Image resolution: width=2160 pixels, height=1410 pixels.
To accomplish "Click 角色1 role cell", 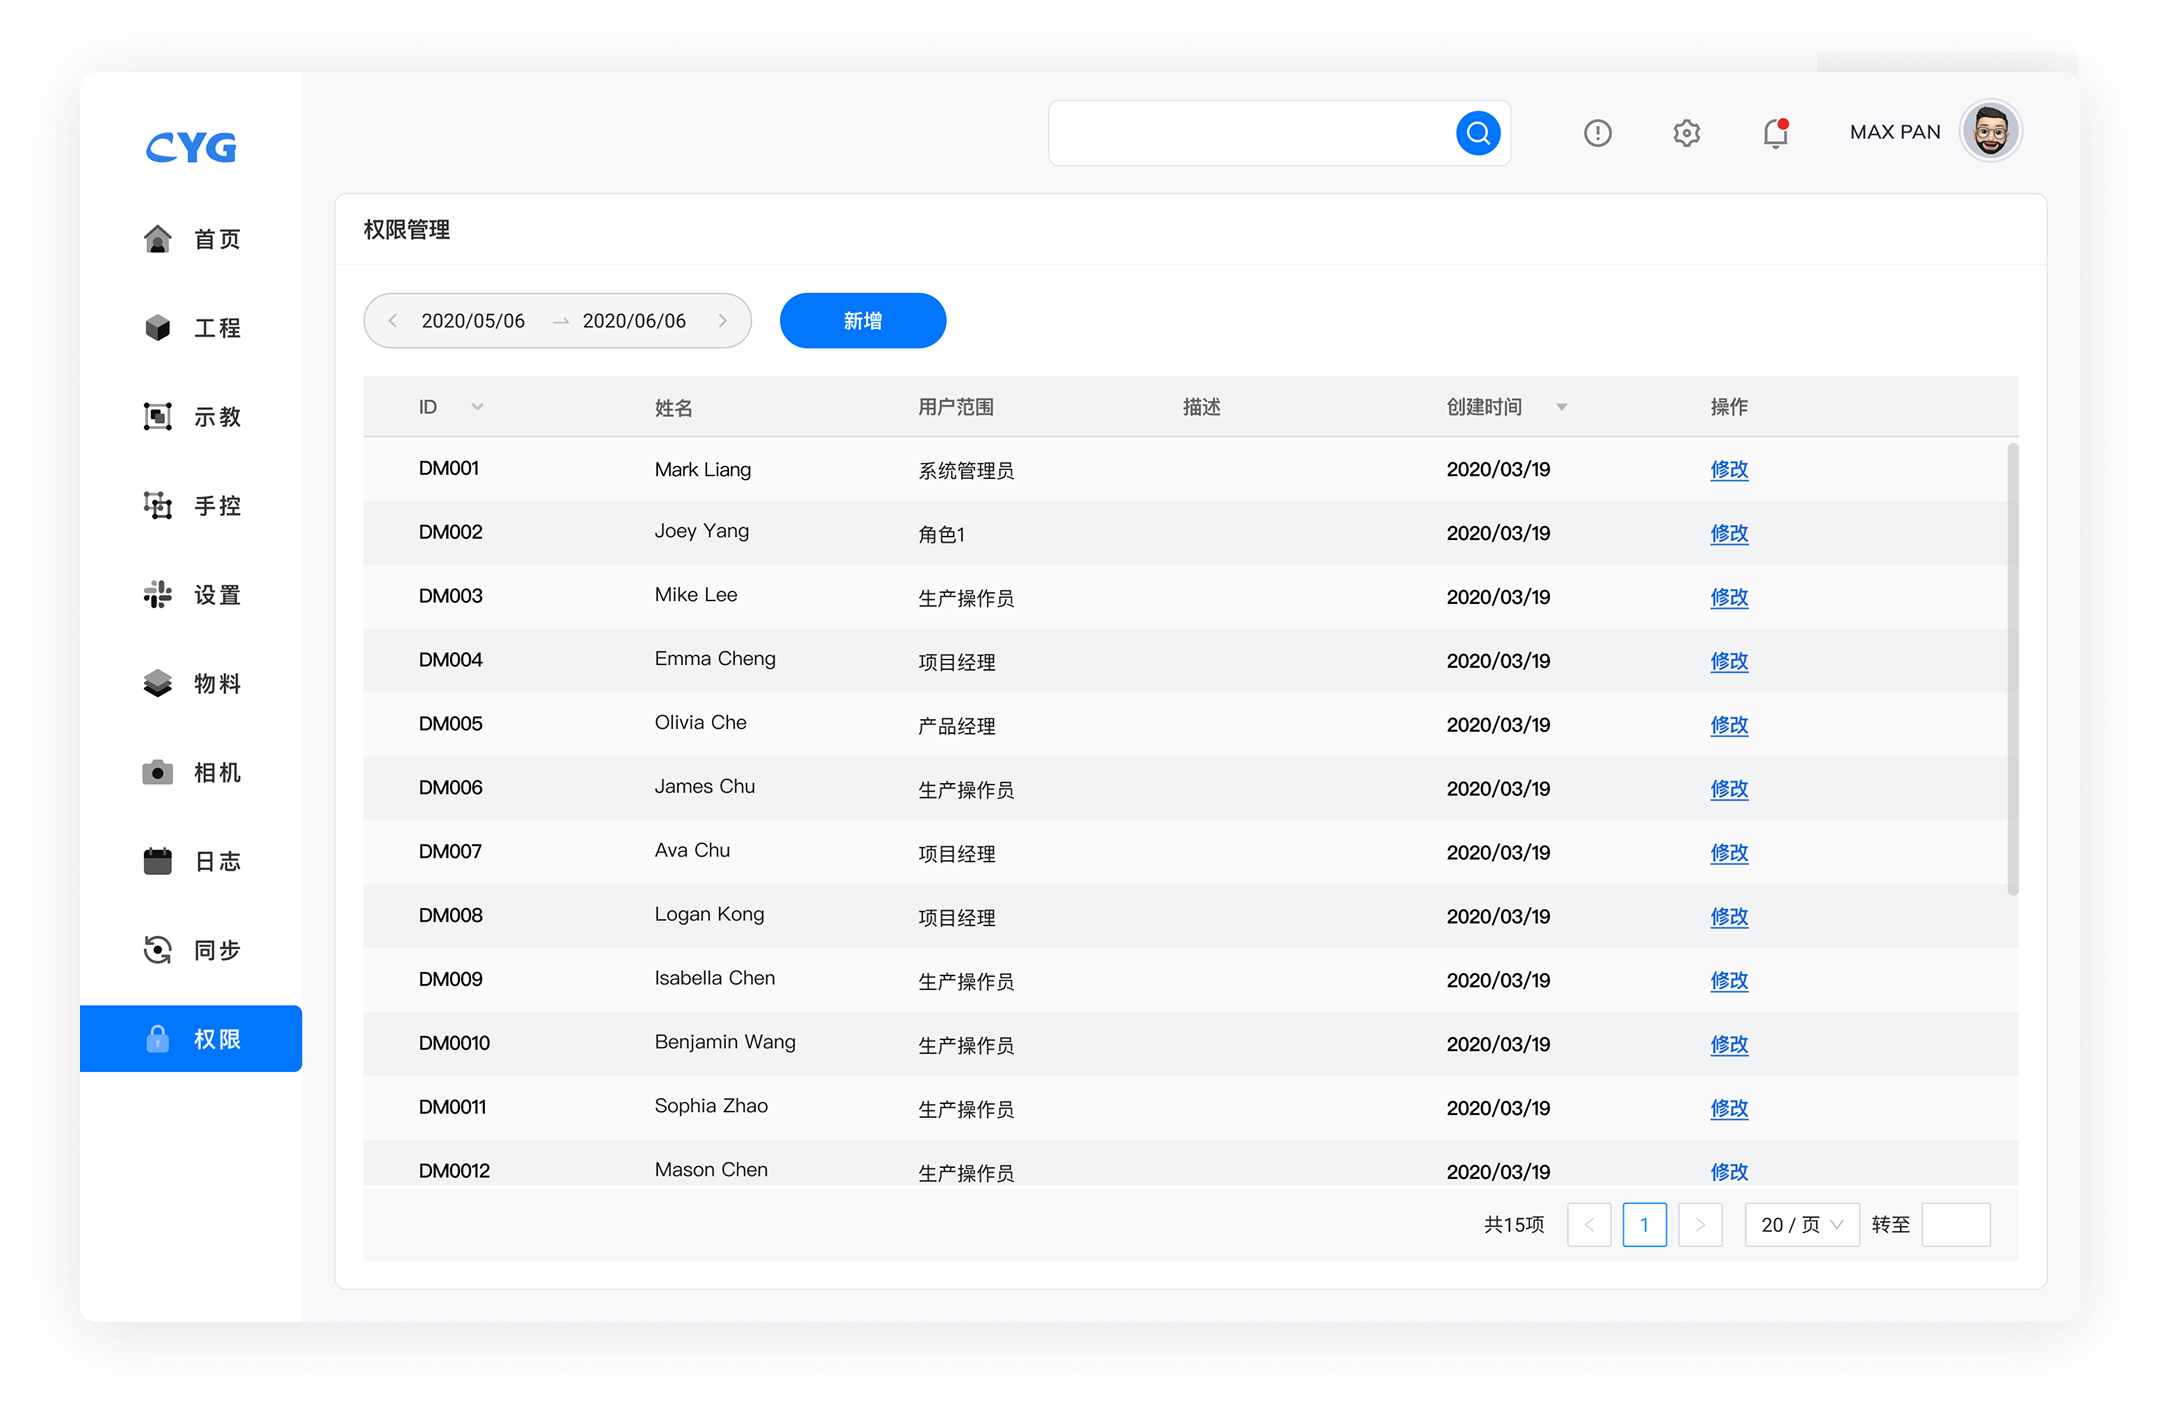I will [x=941, y=535].
